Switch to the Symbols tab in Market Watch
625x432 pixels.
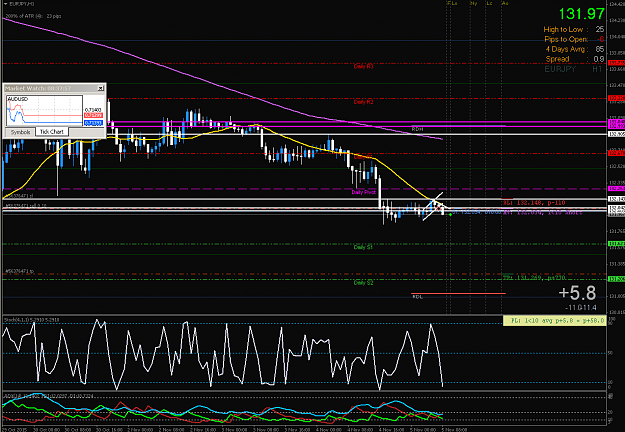(20, 132)
